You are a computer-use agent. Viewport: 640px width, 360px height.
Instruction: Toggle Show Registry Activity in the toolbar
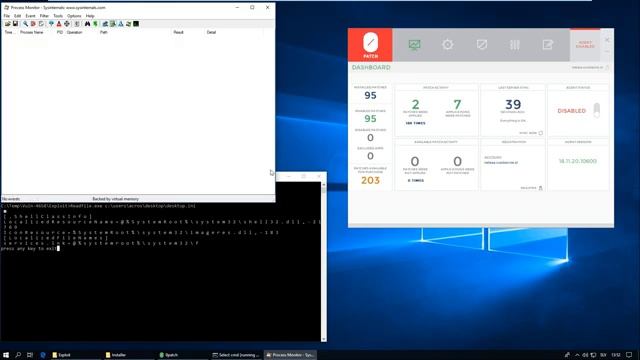(105, 24)
